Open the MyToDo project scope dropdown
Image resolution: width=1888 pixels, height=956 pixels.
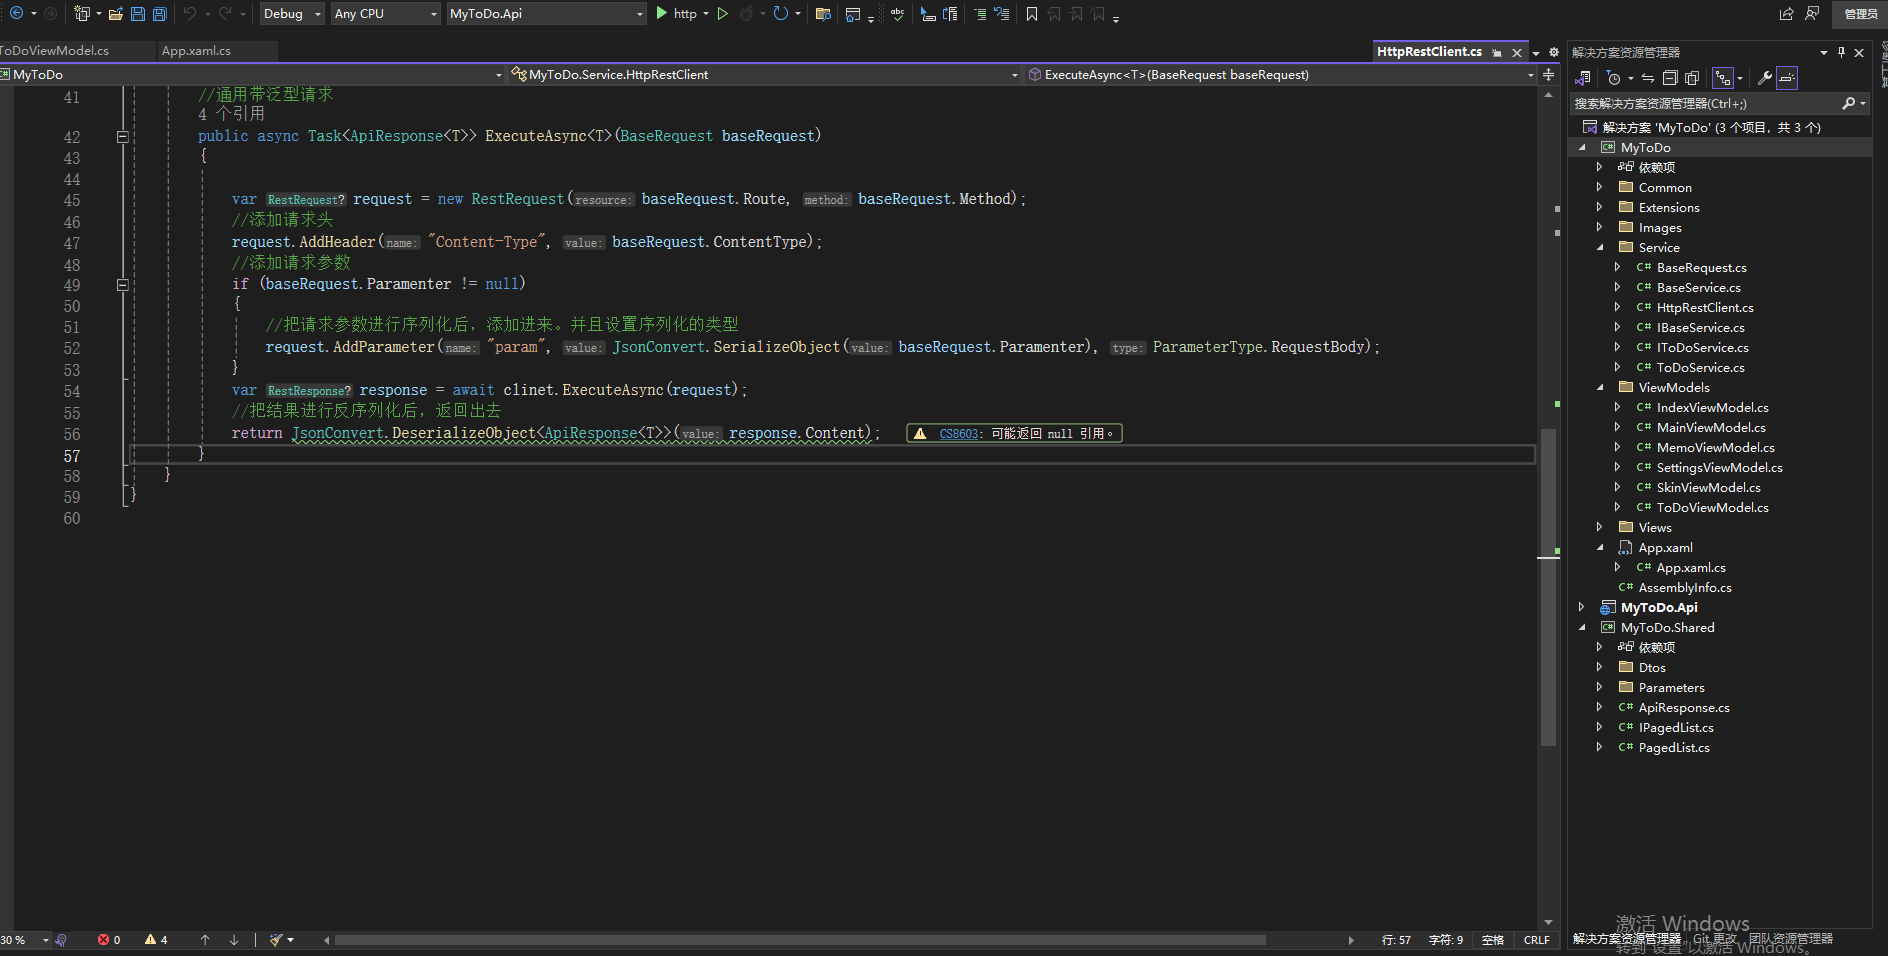(253, 75)
